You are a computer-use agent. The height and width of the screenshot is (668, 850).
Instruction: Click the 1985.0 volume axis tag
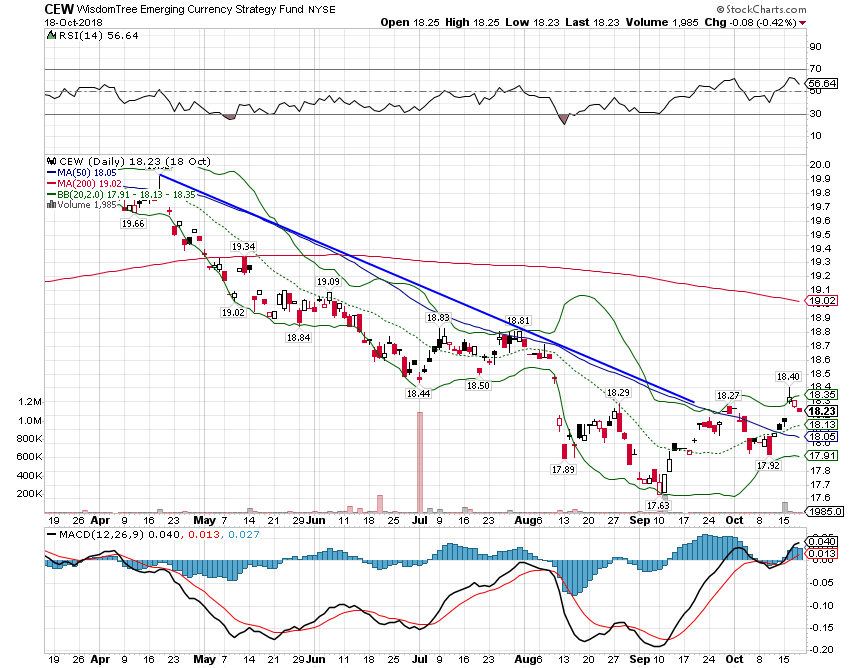825,511
